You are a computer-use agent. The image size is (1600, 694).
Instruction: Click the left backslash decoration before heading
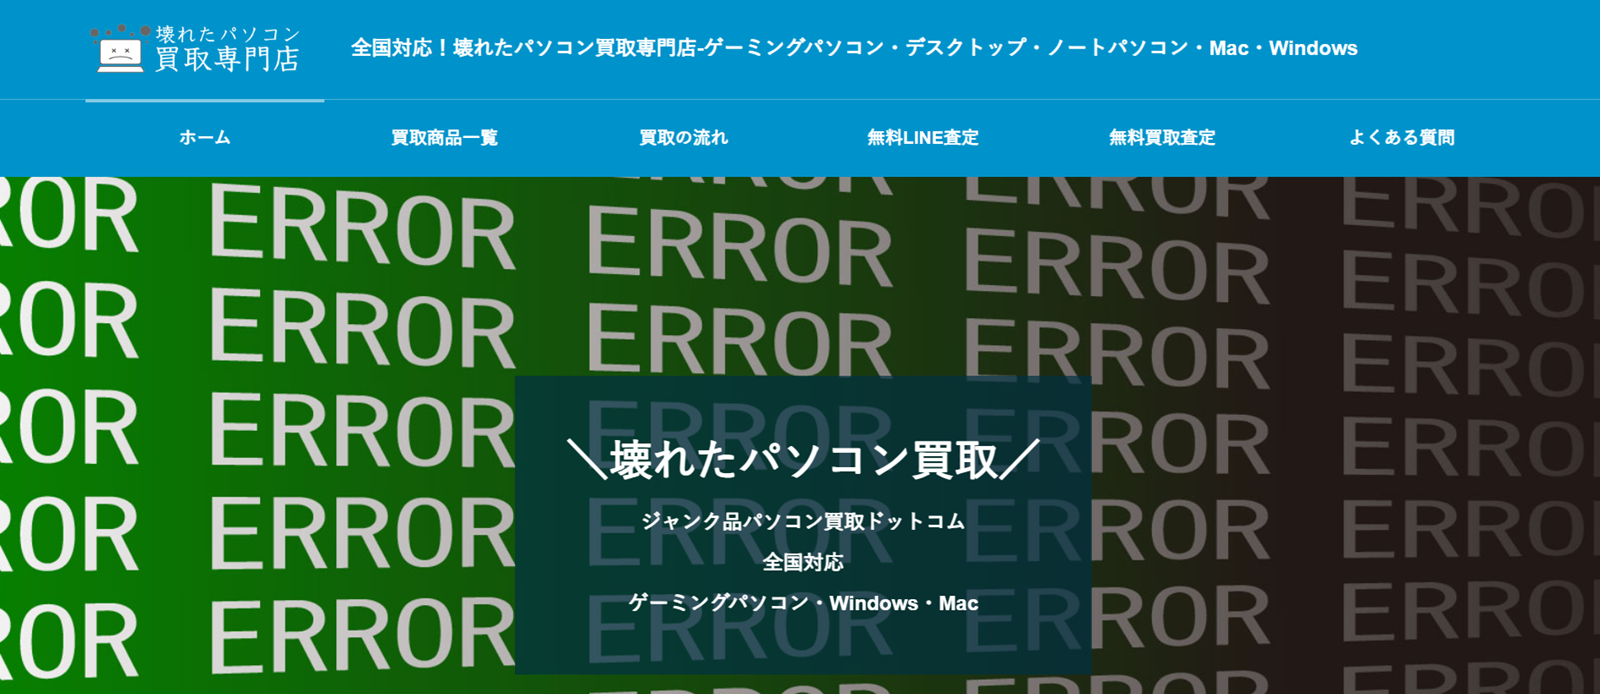pyautogui.click(x=587, y=460)
